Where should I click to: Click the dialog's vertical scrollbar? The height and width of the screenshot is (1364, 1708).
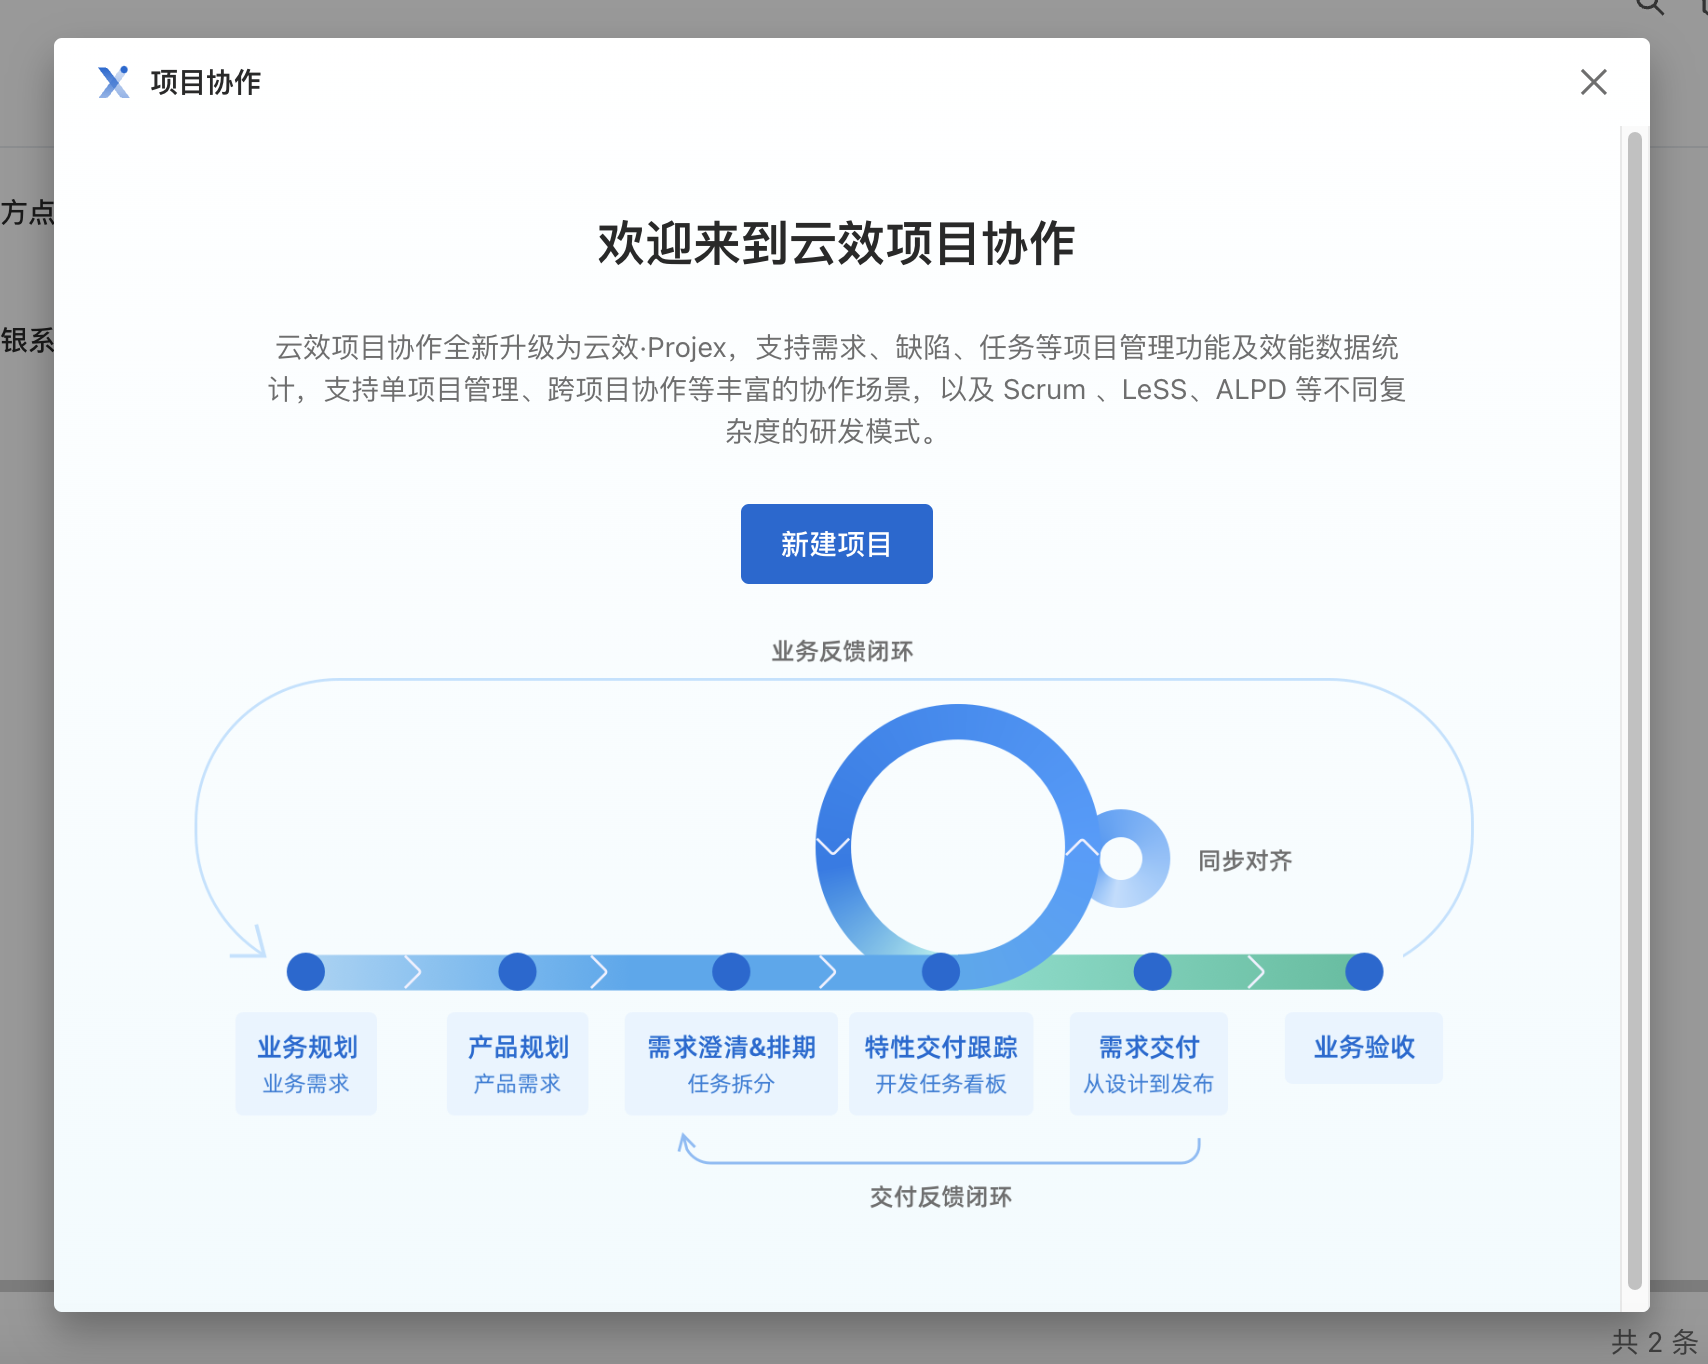tap(1635, 710)
